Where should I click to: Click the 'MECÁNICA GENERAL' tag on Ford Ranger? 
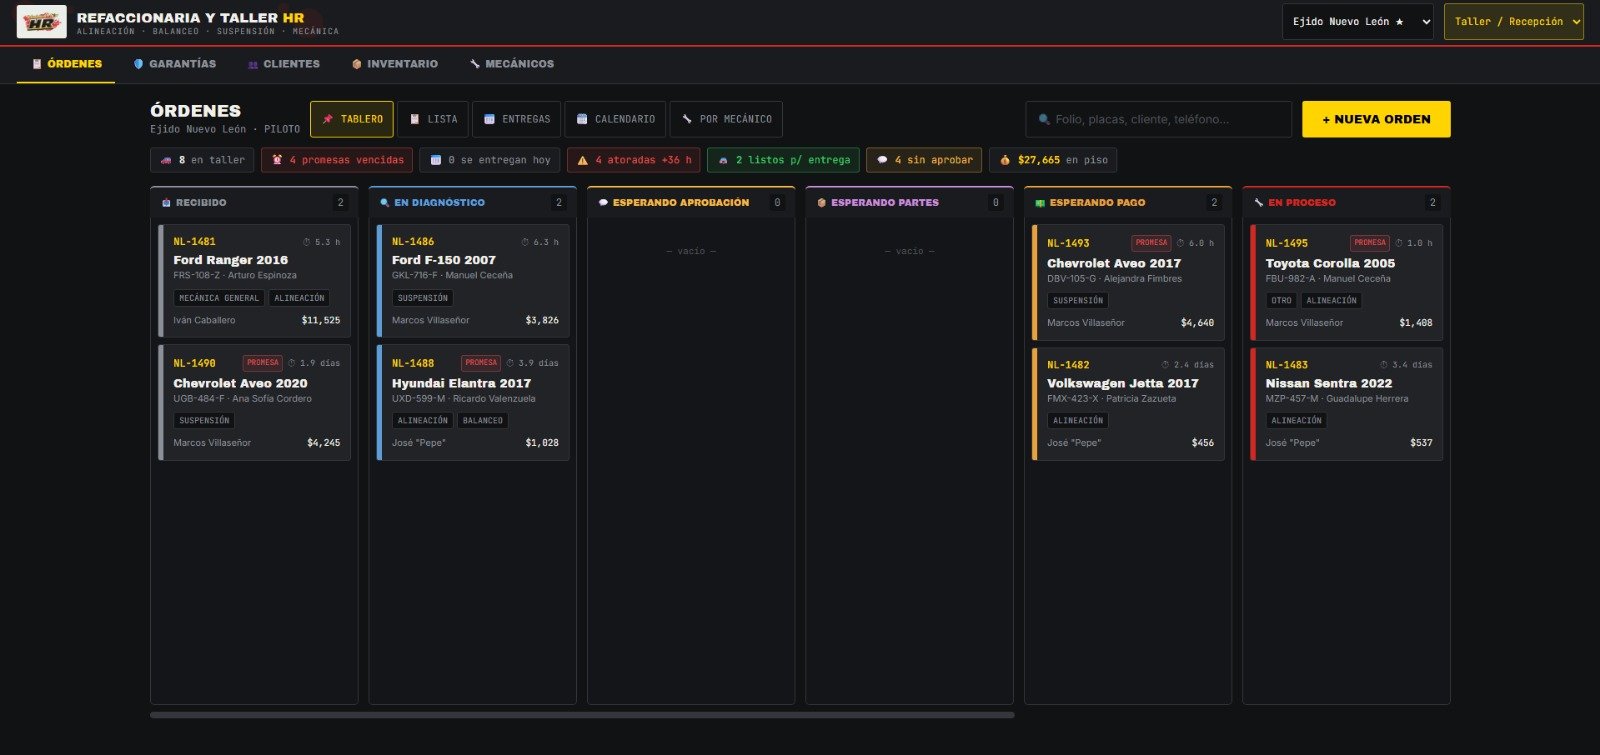coord(219,298)
